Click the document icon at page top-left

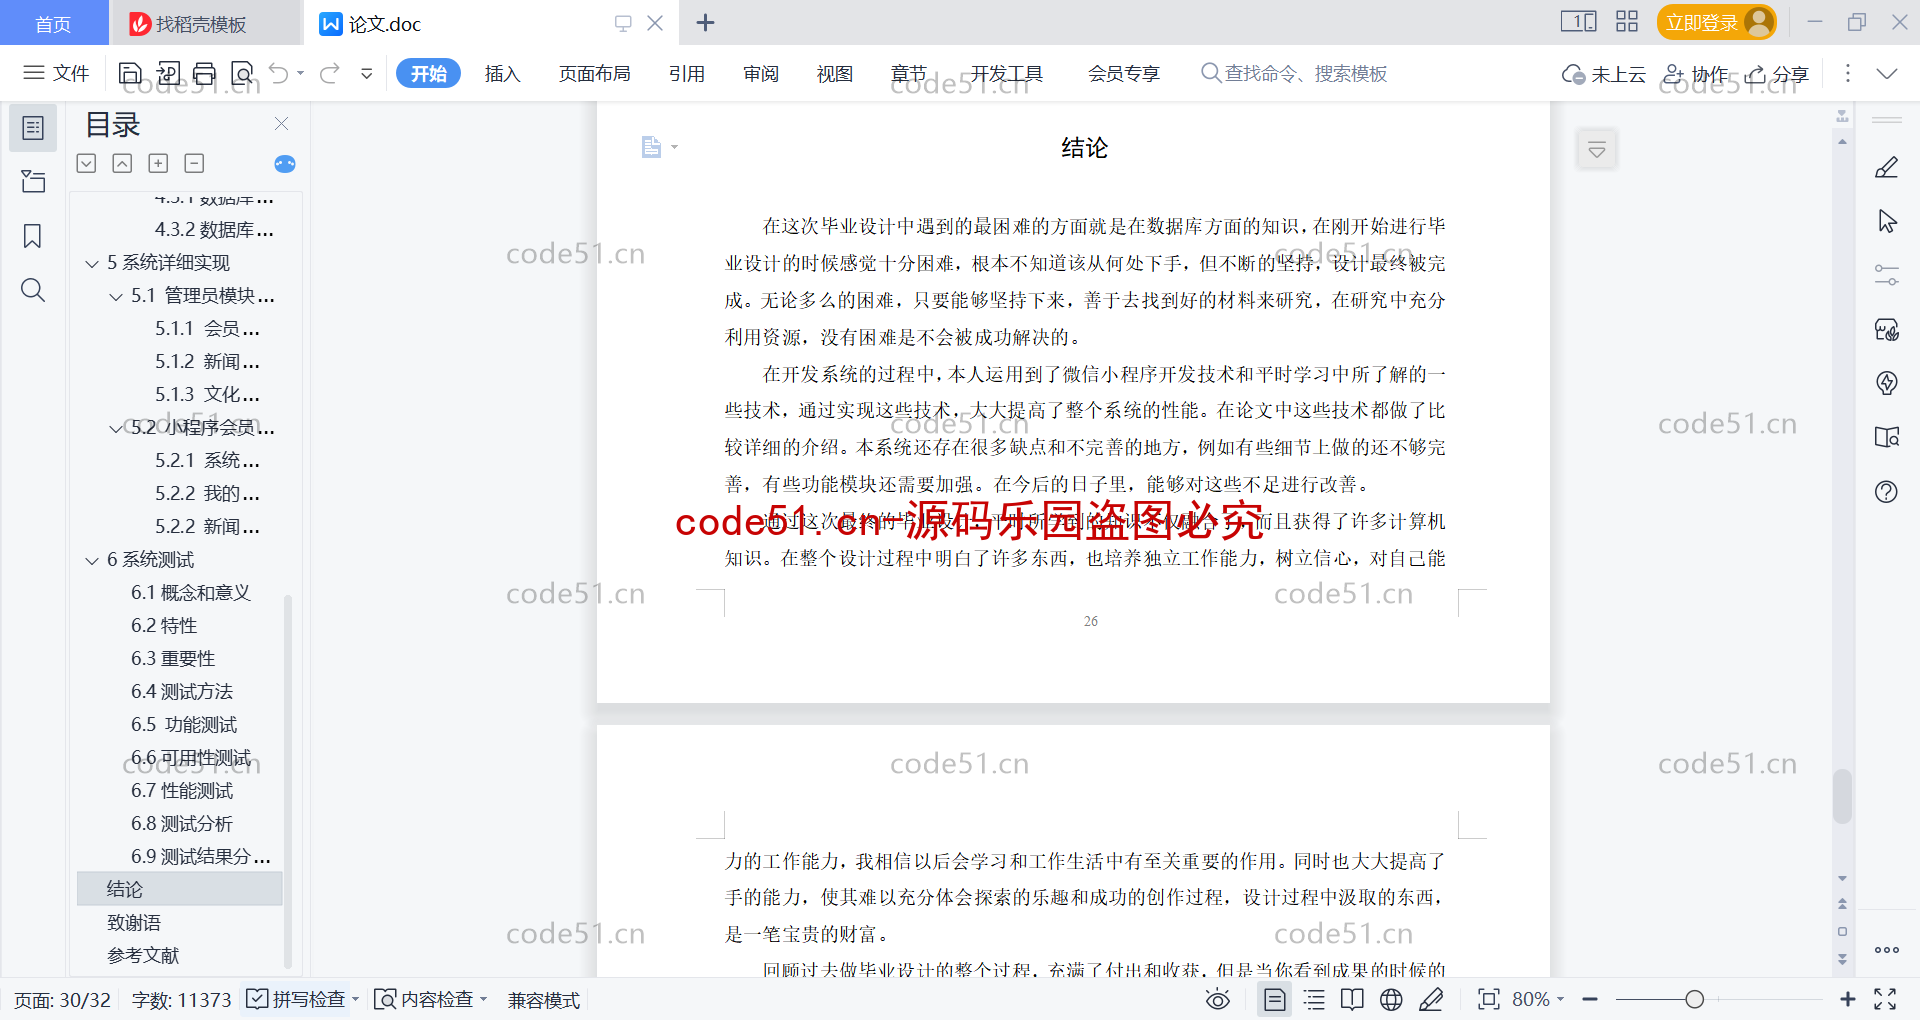tap(651, 147)
